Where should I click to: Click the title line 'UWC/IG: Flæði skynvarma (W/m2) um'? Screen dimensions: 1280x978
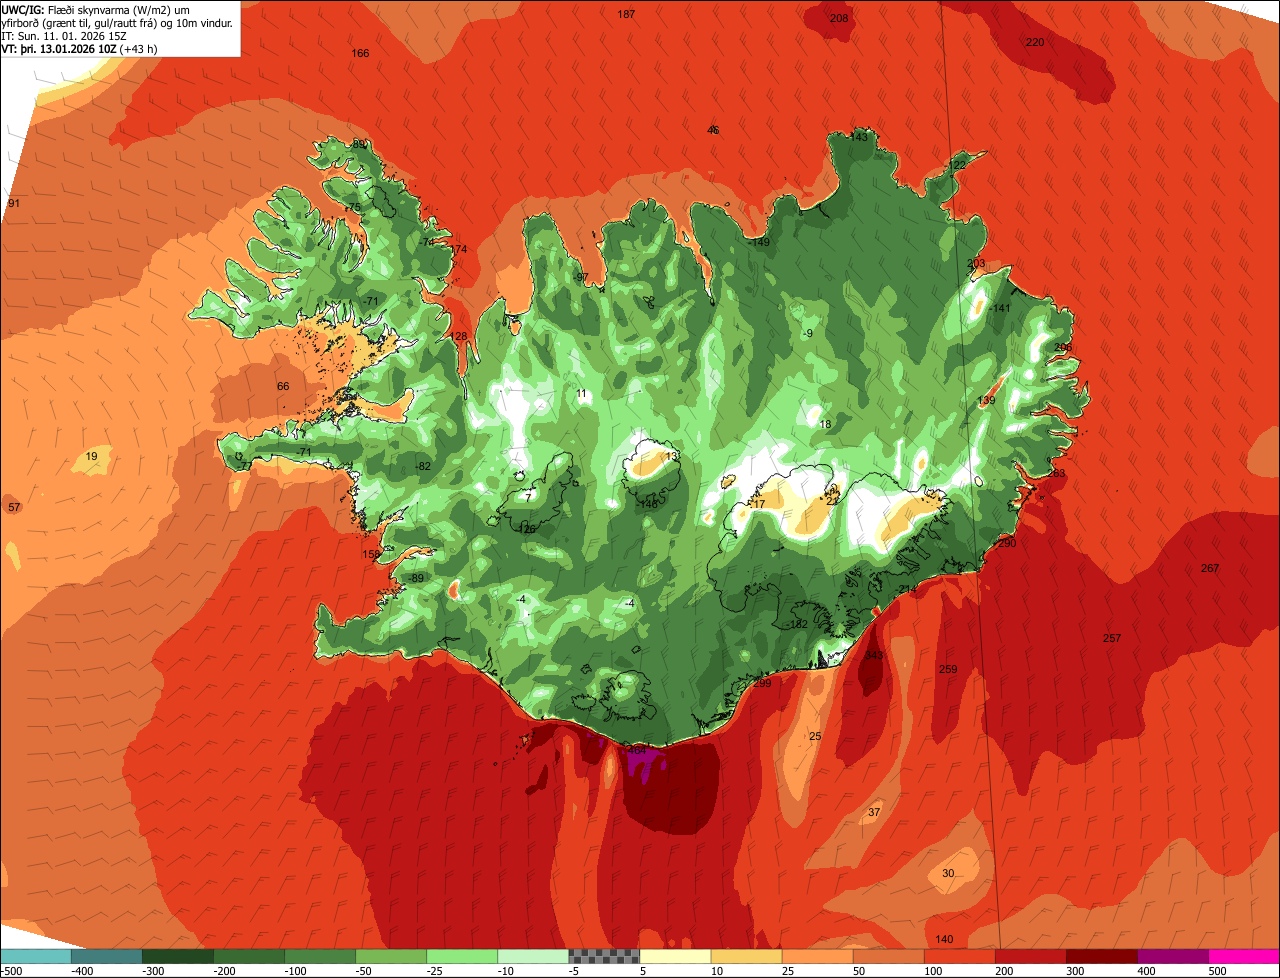coord(96,9)
